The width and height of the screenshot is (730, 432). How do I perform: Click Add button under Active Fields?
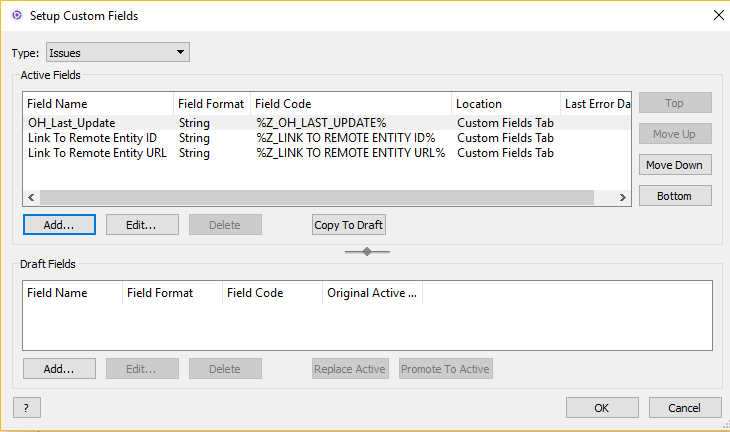point(59,225)
